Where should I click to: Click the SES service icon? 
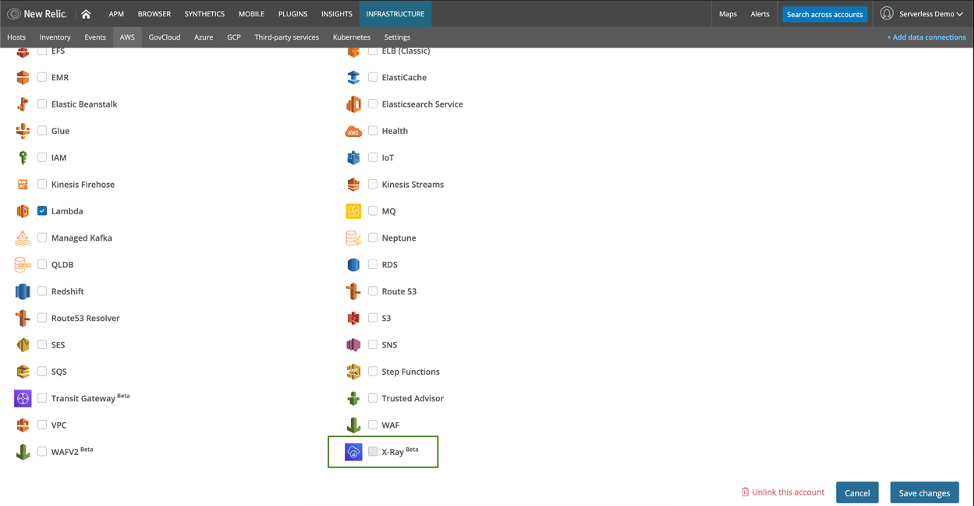tap(23, 345)
